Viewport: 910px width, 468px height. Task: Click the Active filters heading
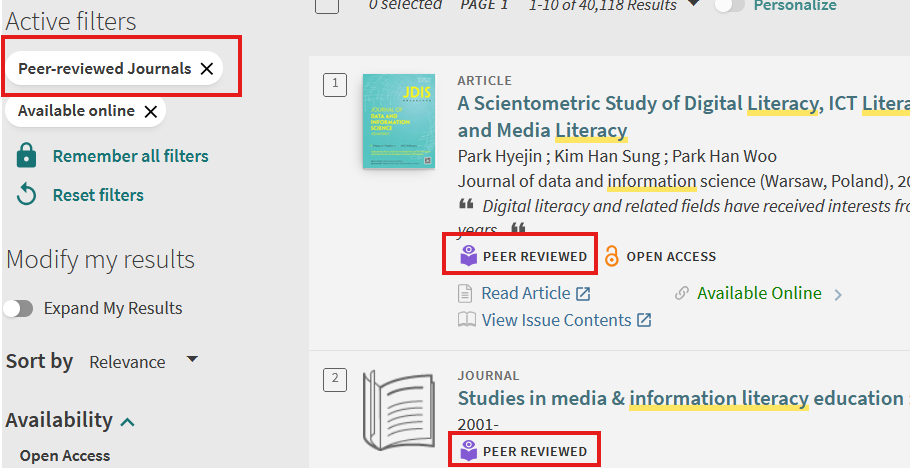71,21
